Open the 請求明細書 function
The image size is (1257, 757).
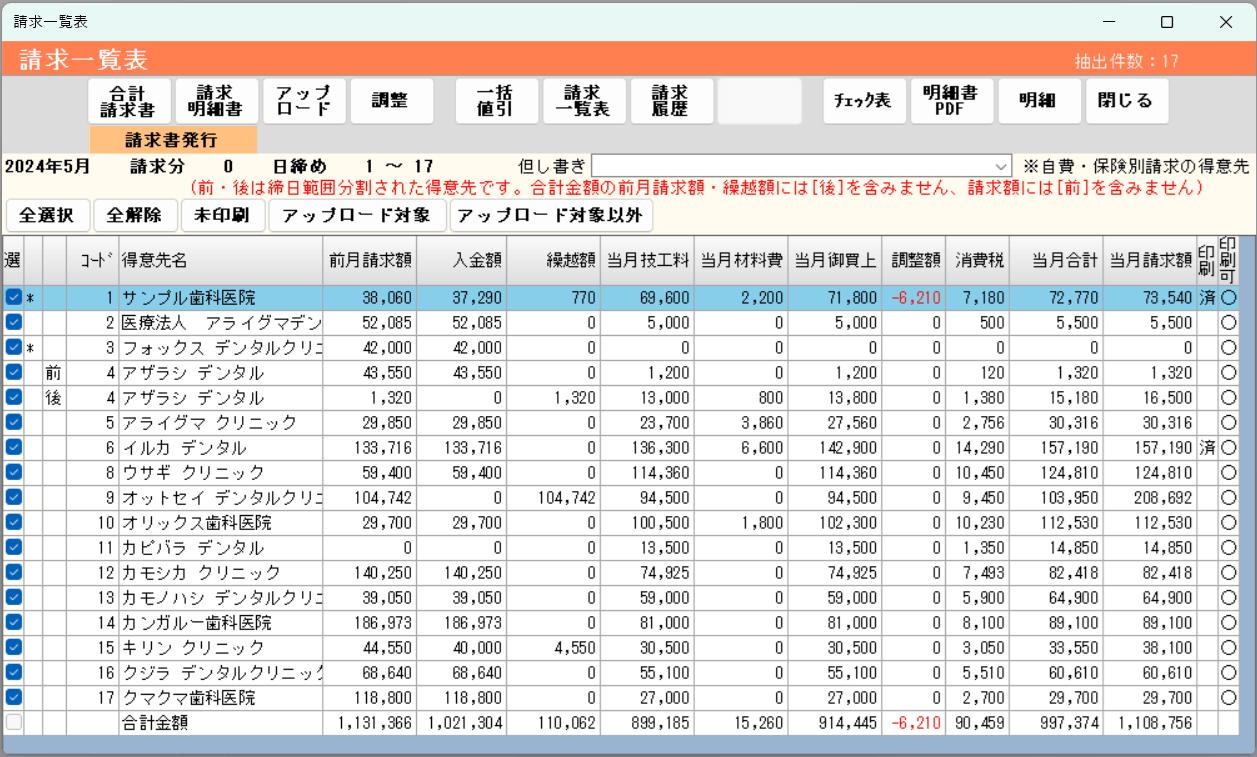pyautogui.click(x=216, y=100)
